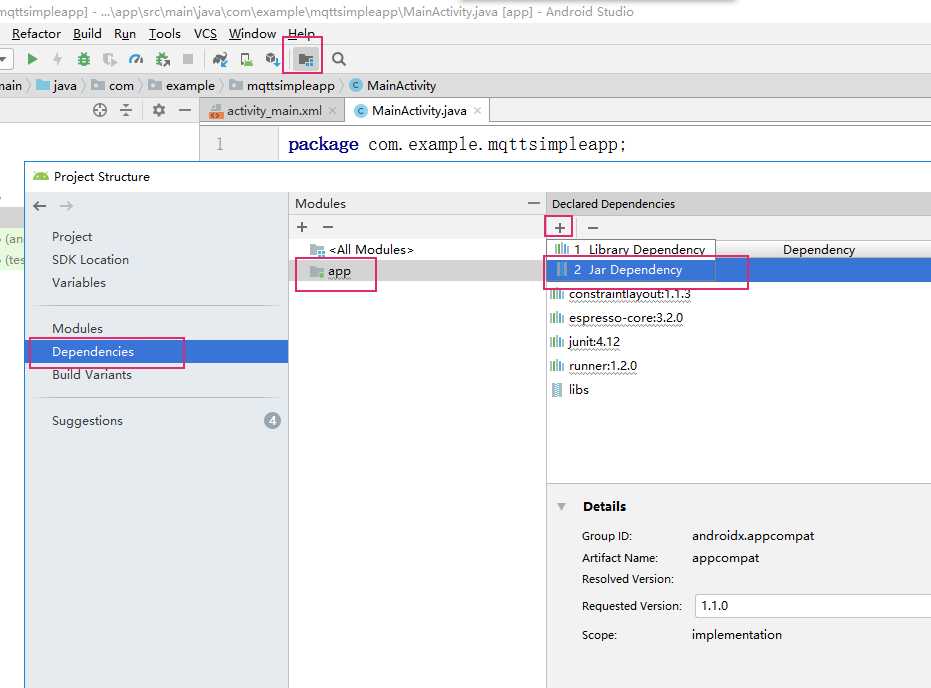This screenshot has width=931, height=688.
Task: Open the VCS menu
Action: point(205,34)
